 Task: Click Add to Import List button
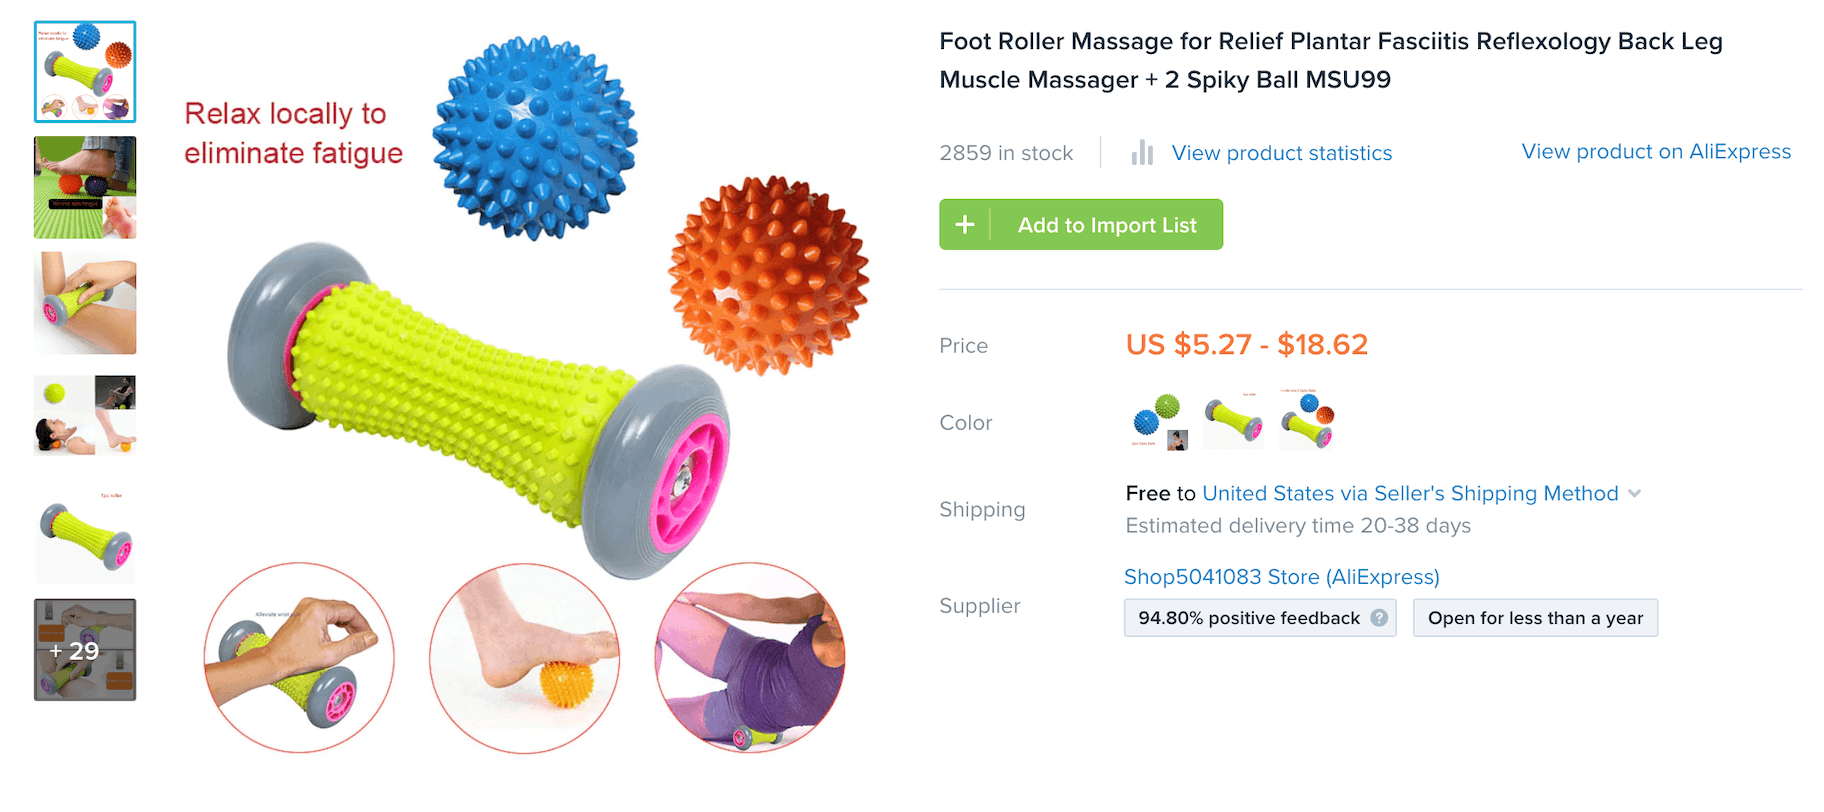click(1081, 225)
